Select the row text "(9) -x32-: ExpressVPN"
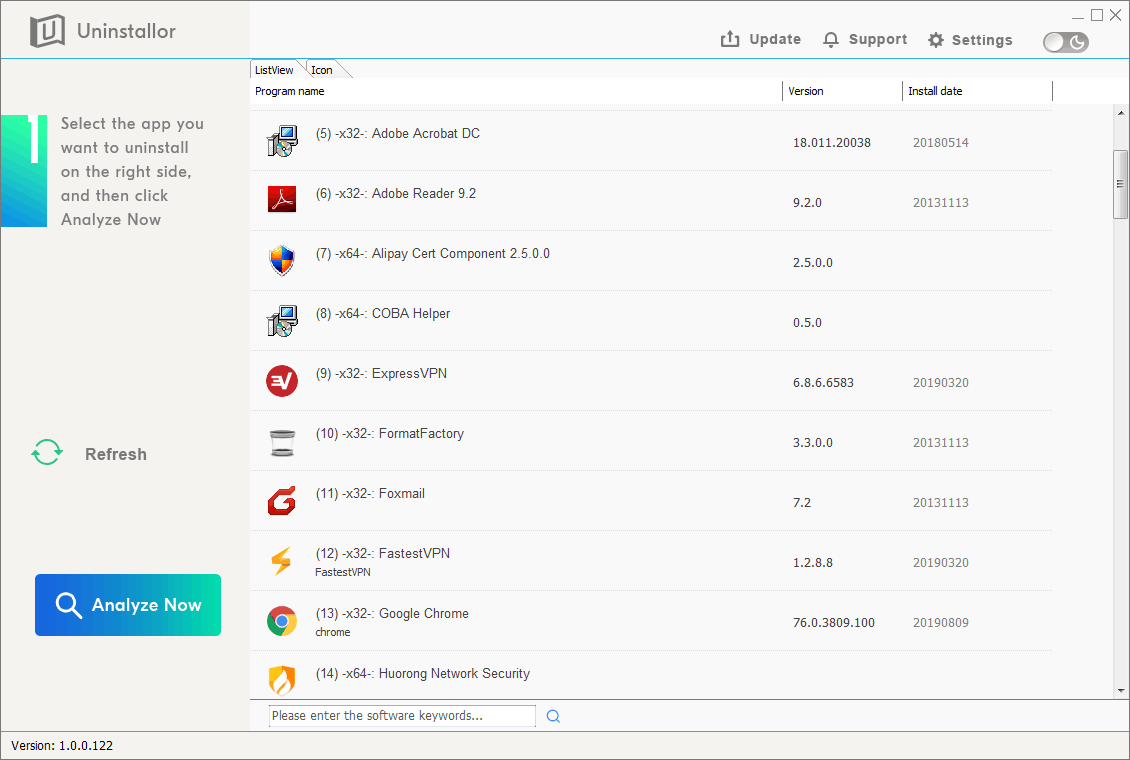 click(x=381, y=373)
